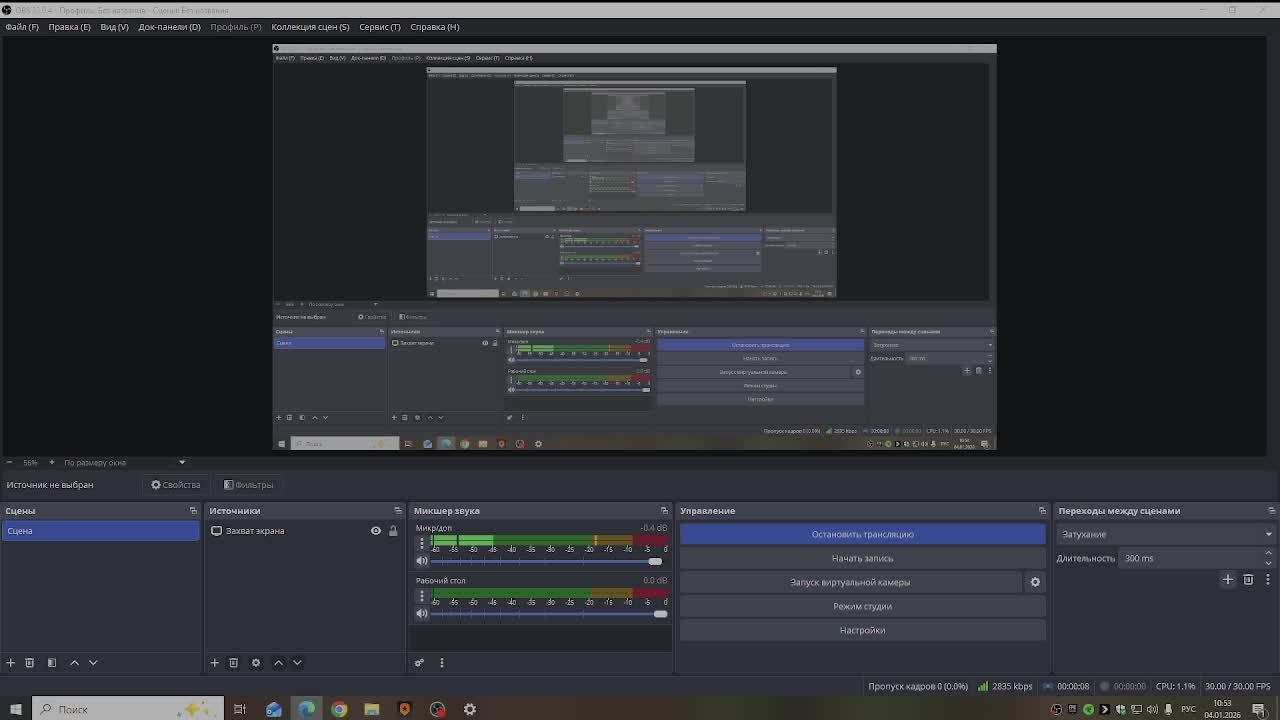
Task: Click the 2835 kbps bitrate status
Action: 1005,687
